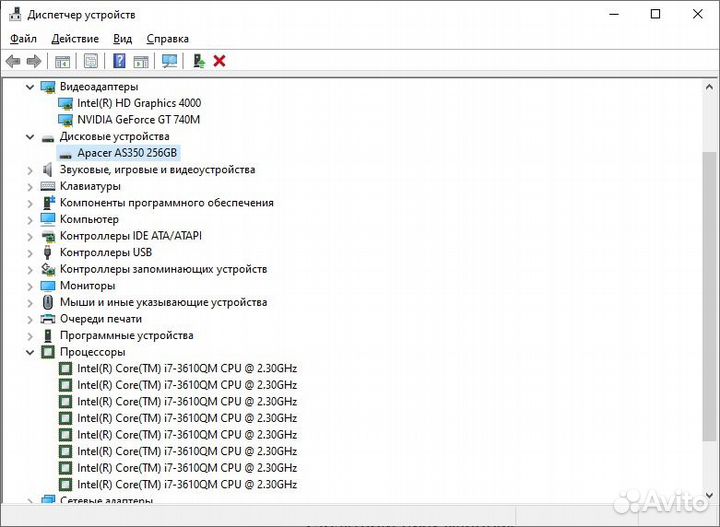The width and height of the screenshot is (720, 527).
Task: Click the speaker icon of Звуковые устройства
Action: tap(48, 170)
